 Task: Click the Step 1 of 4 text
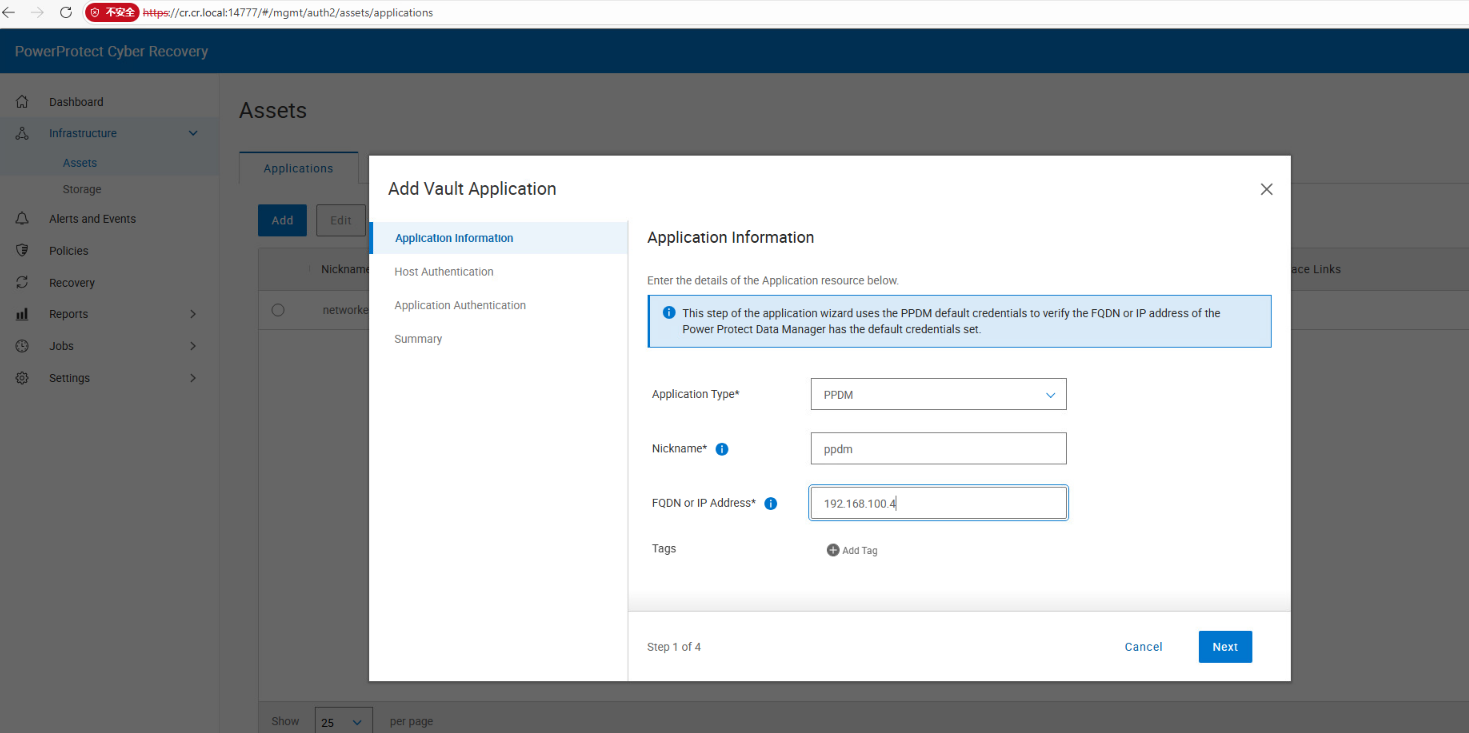[674, 647]
